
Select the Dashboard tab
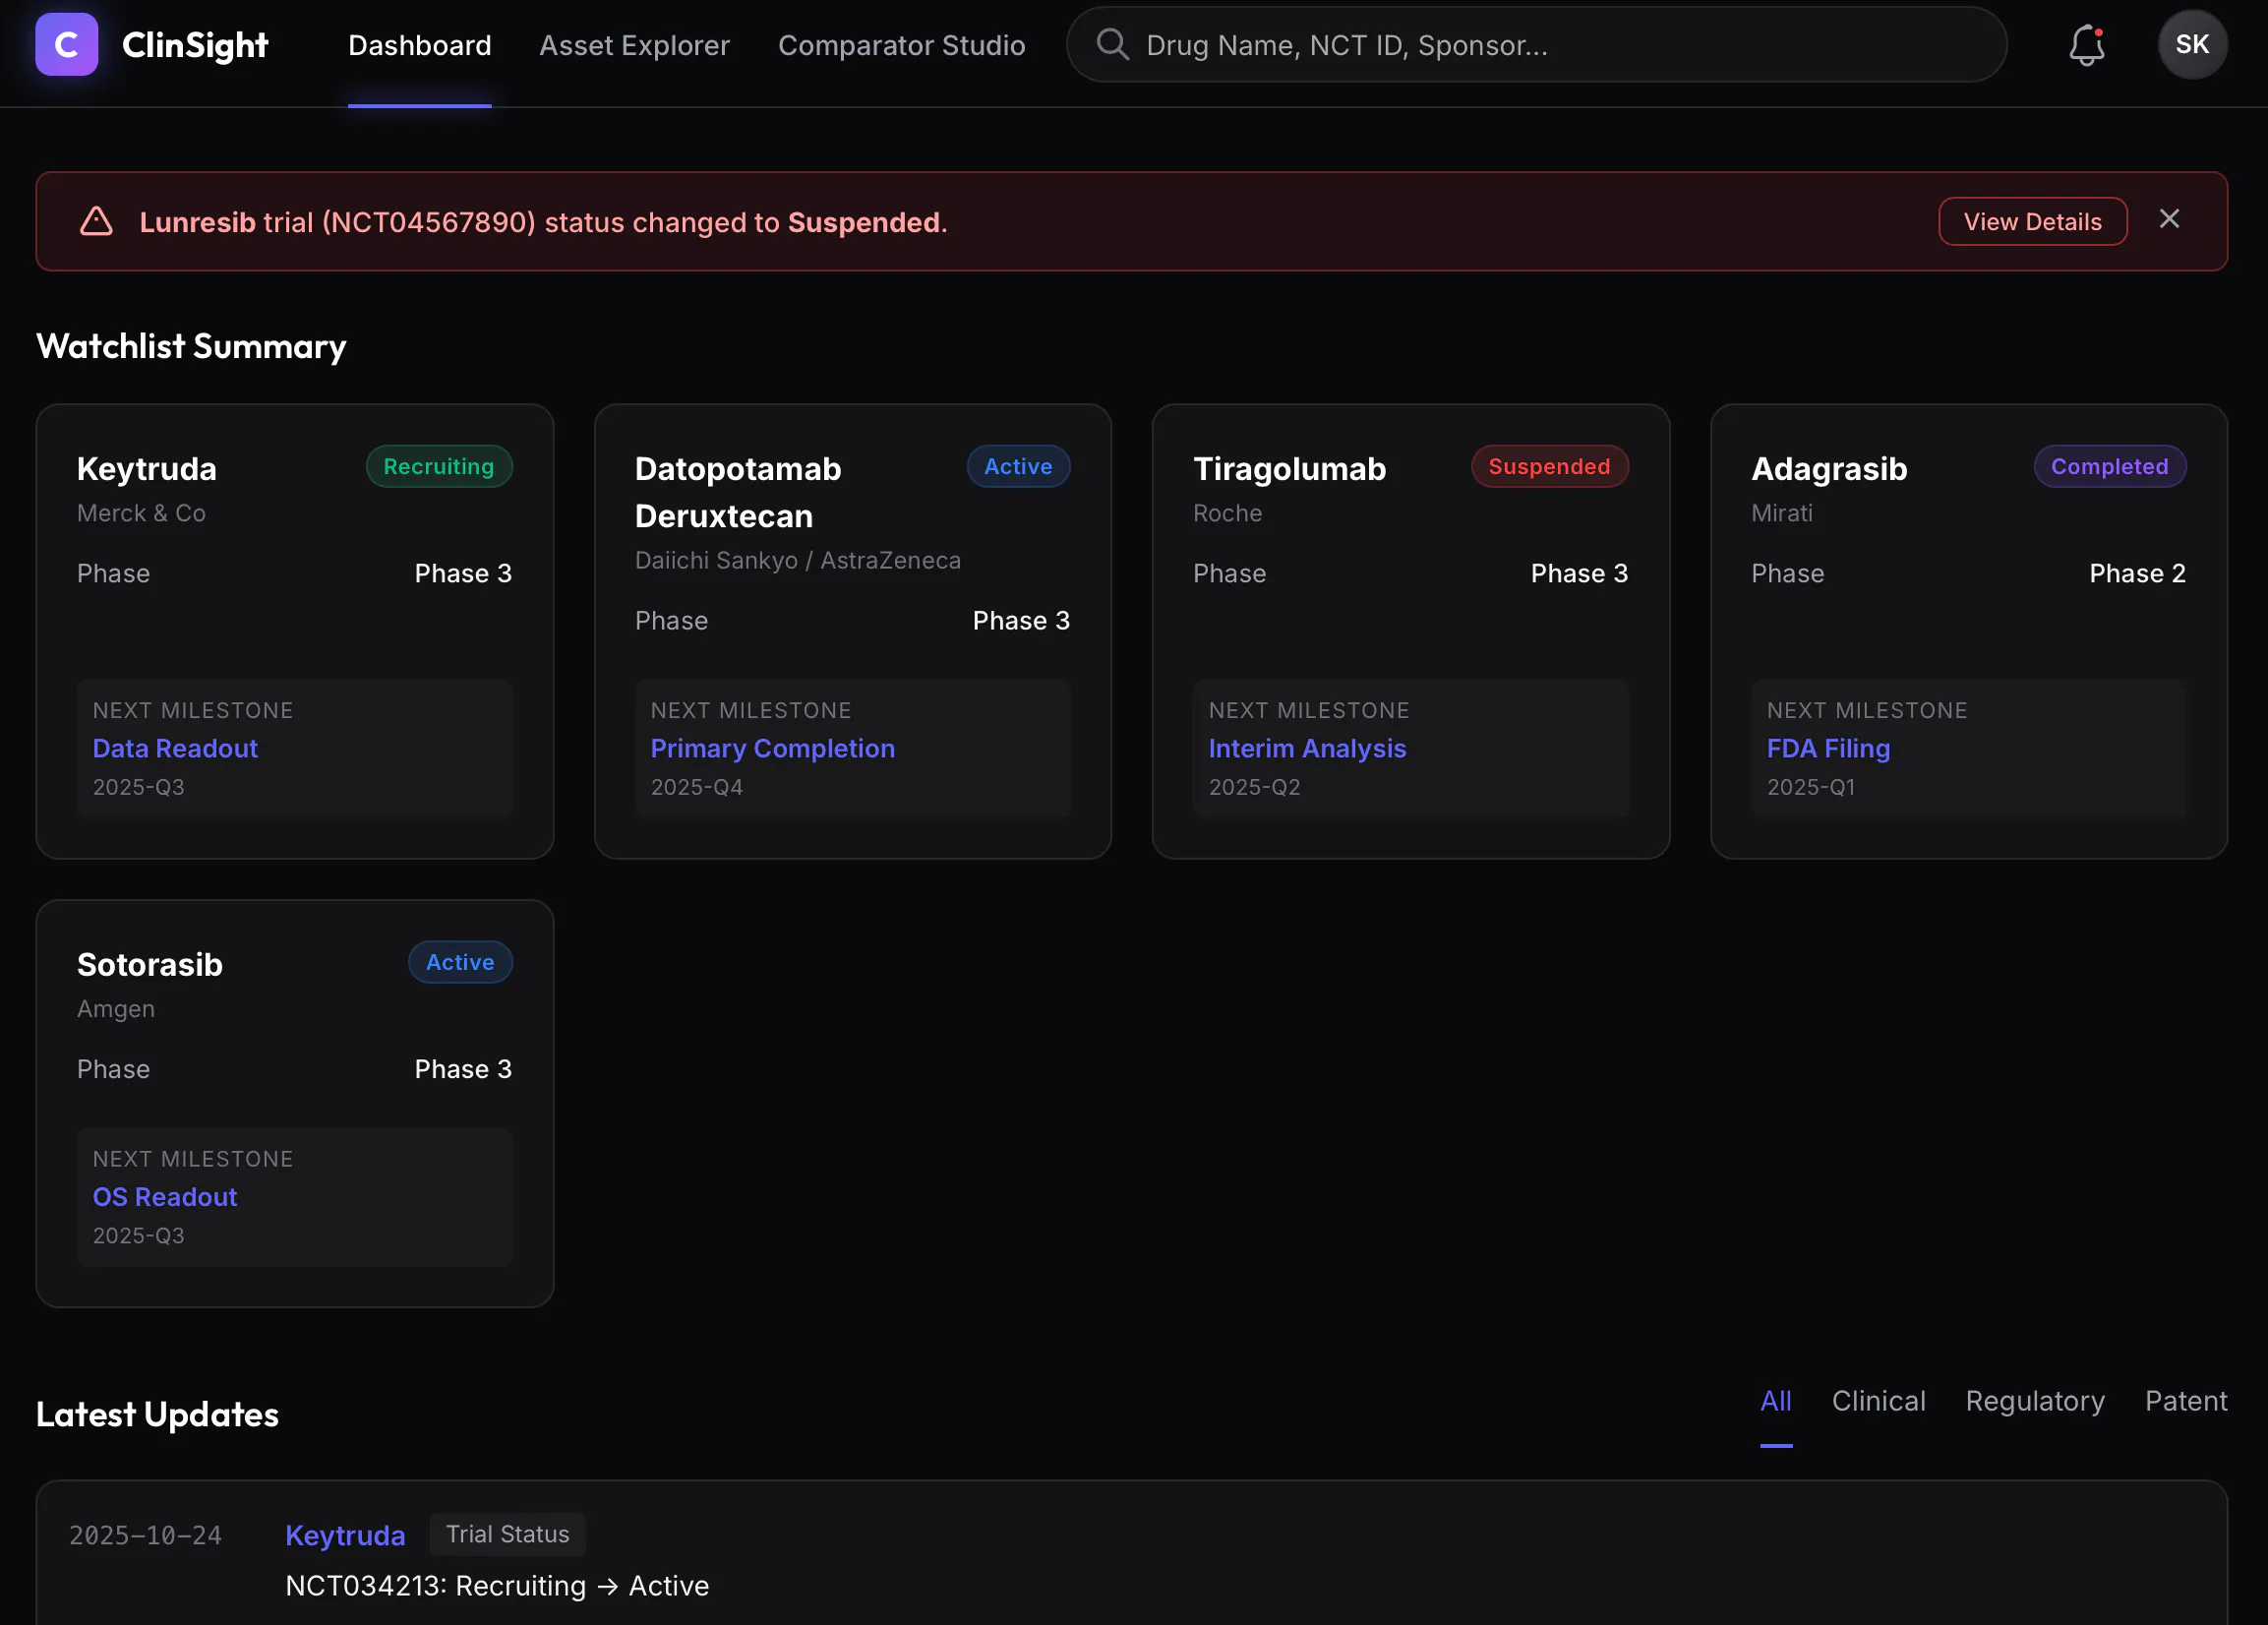419,45
